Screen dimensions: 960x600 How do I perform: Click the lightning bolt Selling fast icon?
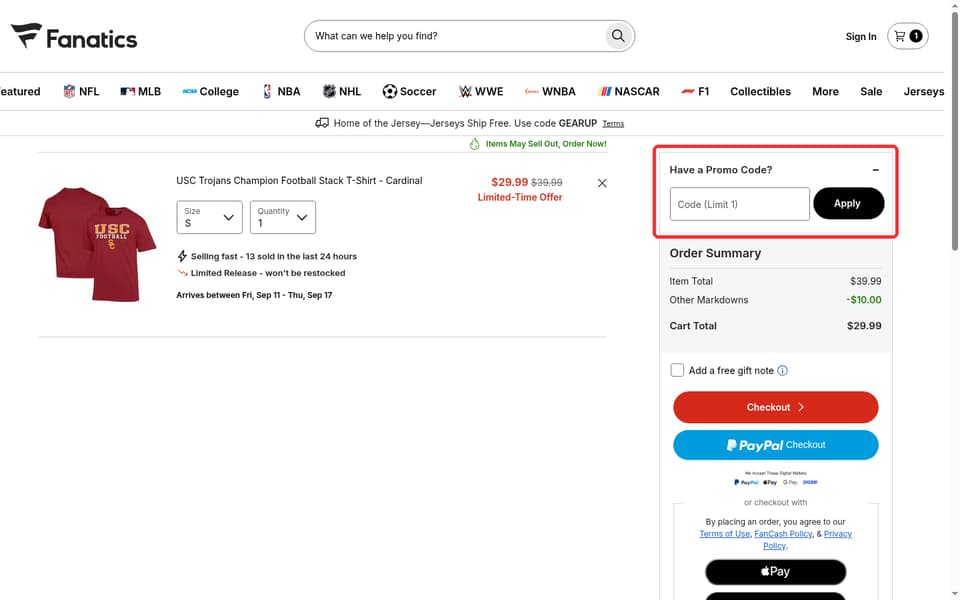[182, 256]
